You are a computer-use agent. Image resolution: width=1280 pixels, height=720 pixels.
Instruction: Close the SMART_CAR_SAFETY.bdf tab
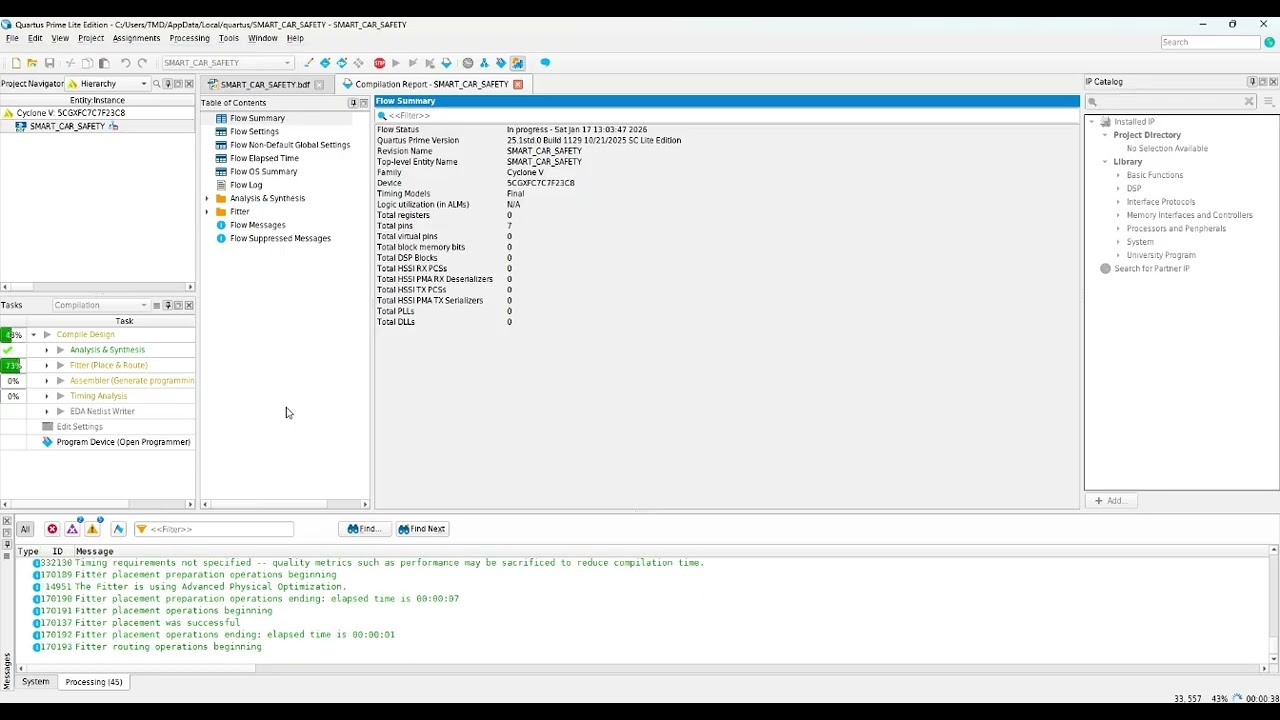pyautogui.click(x=319, y=85)
